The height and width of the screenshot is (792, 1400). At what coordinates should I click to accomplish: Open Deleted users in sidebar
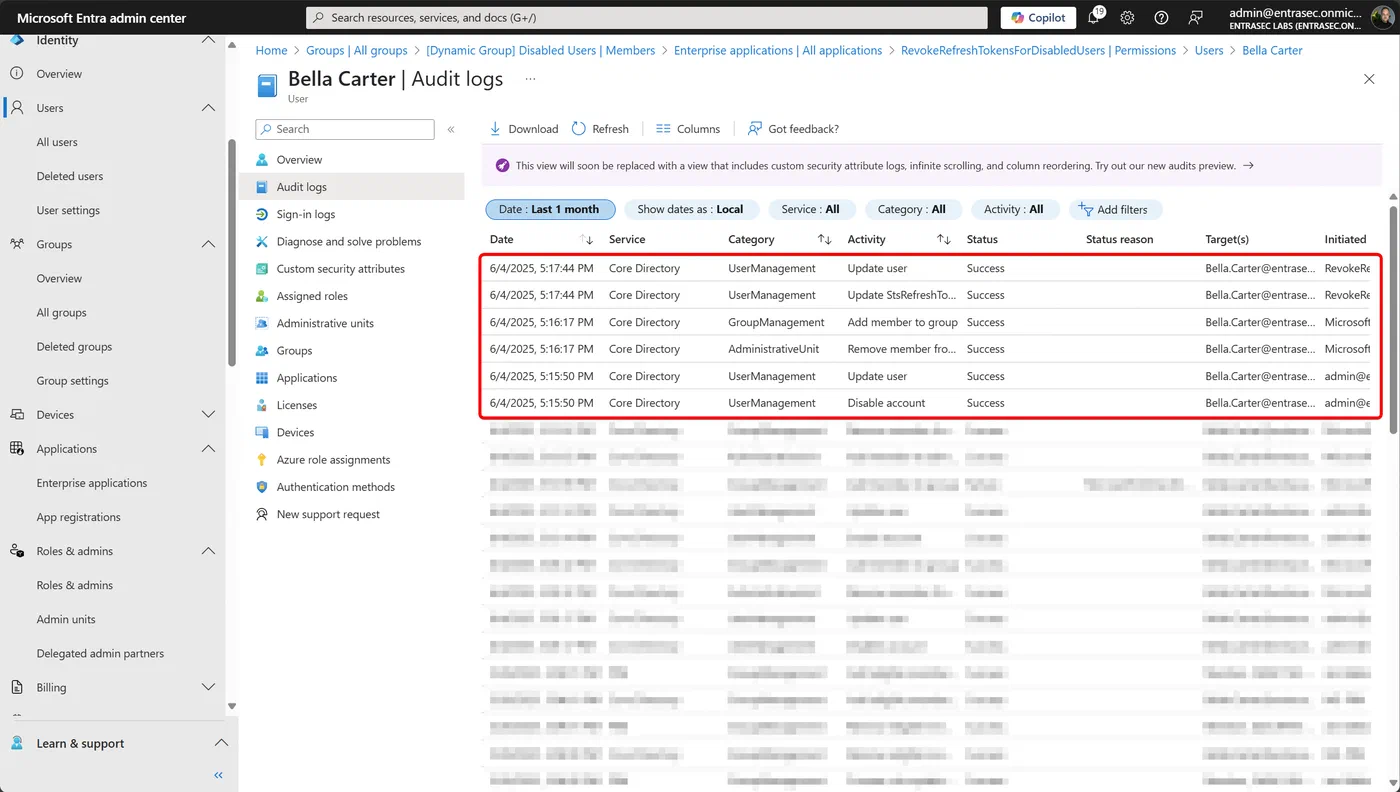[70, 176]
